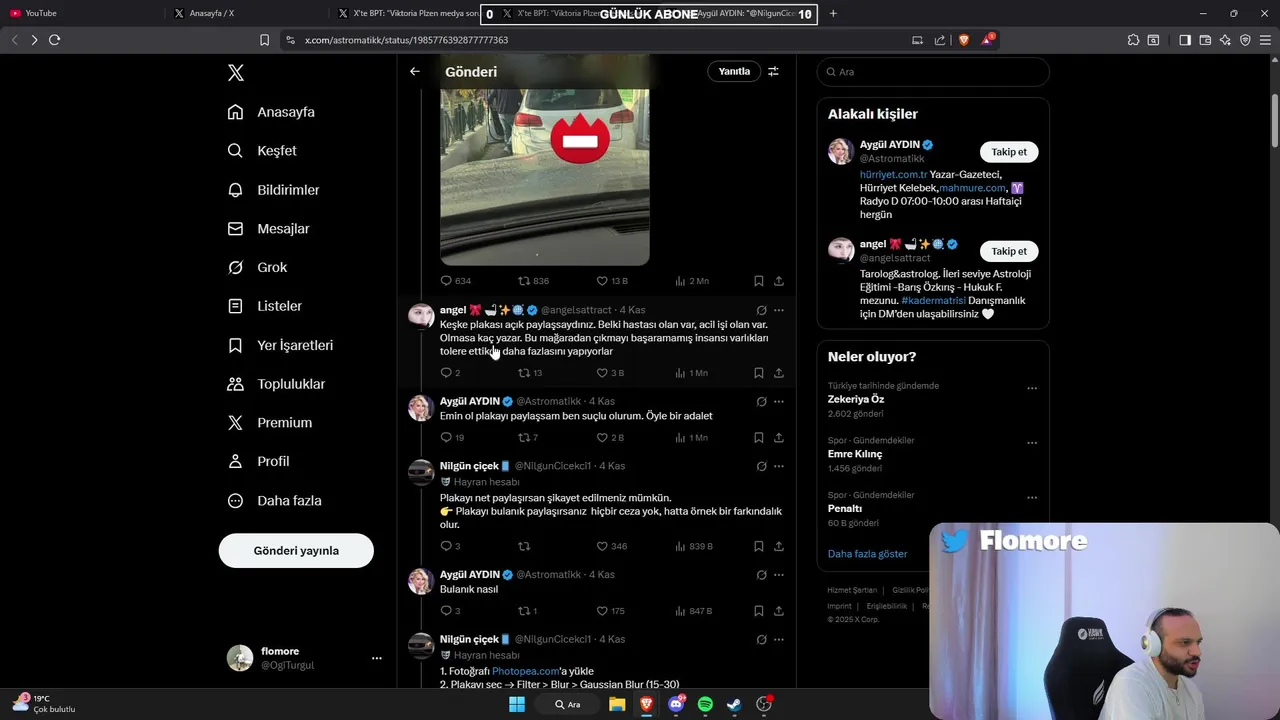View main post analytics 2 Mn
The image size is (1280, 720).
coord(692,281)
